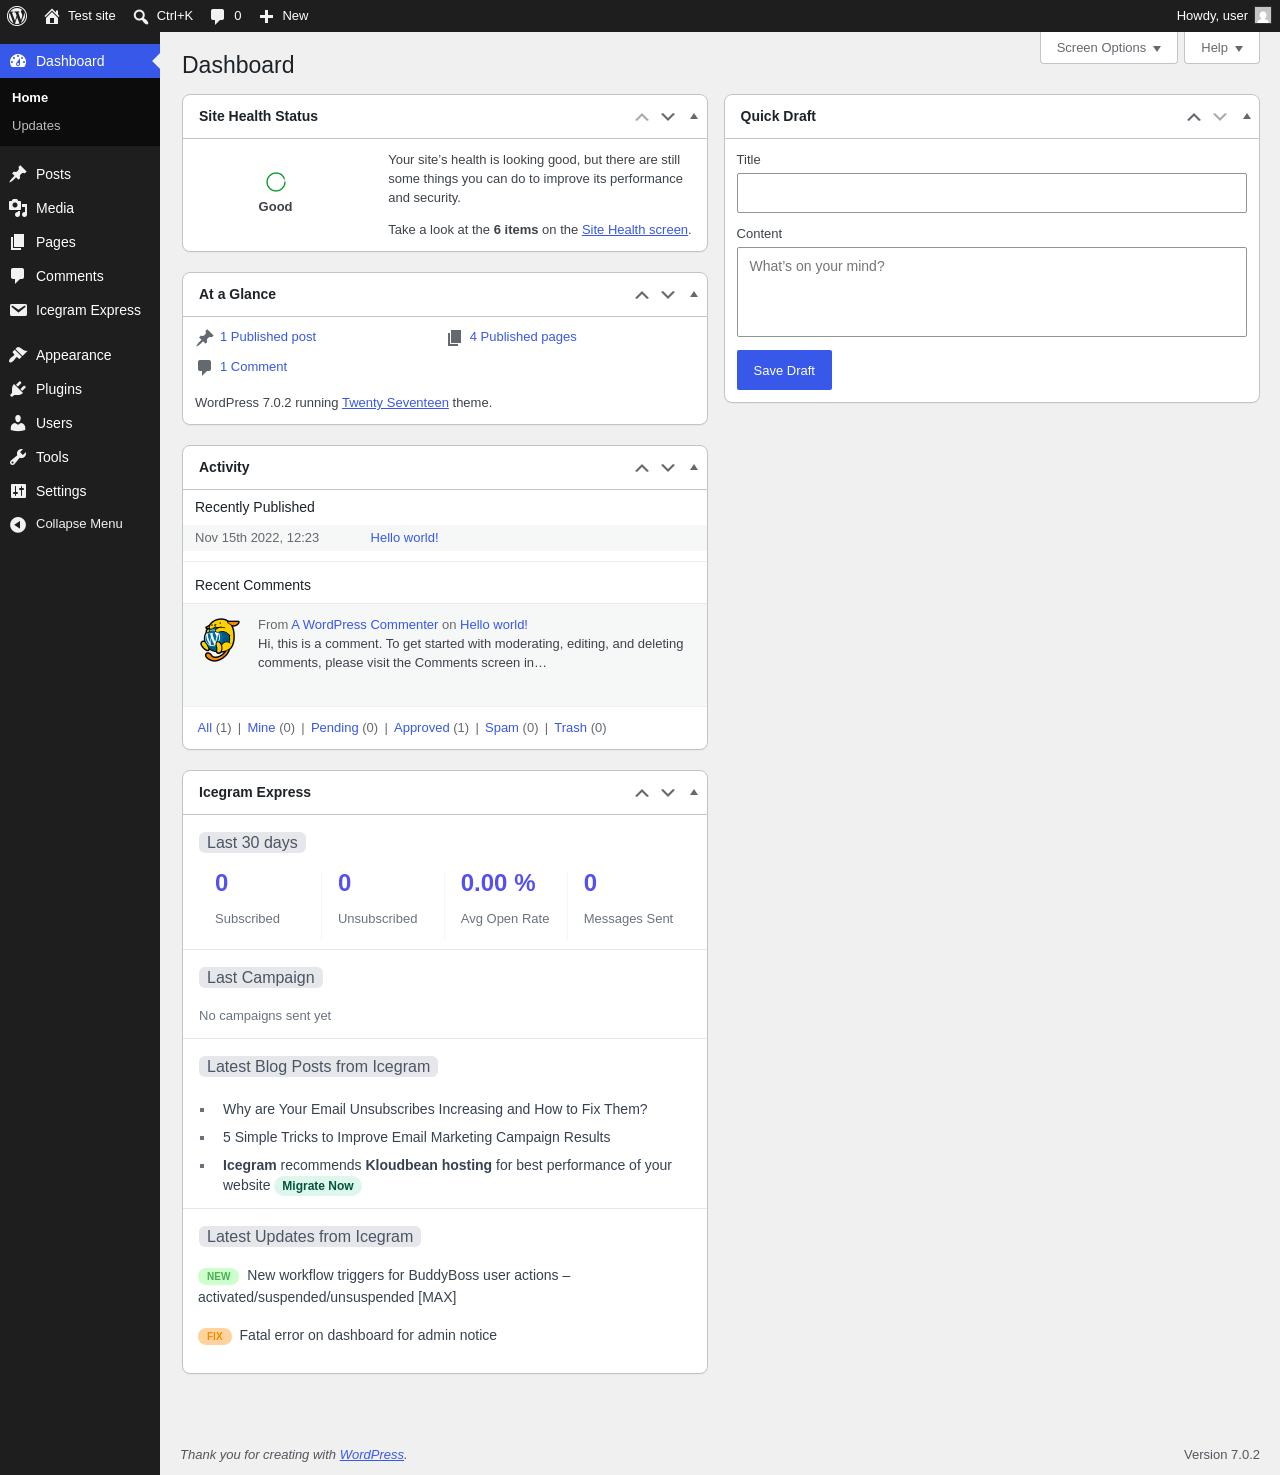The width and height of the screenshot is (1280, 1475).
Task: Toggle the Site Health Status panel
Action: click(694, 117)
